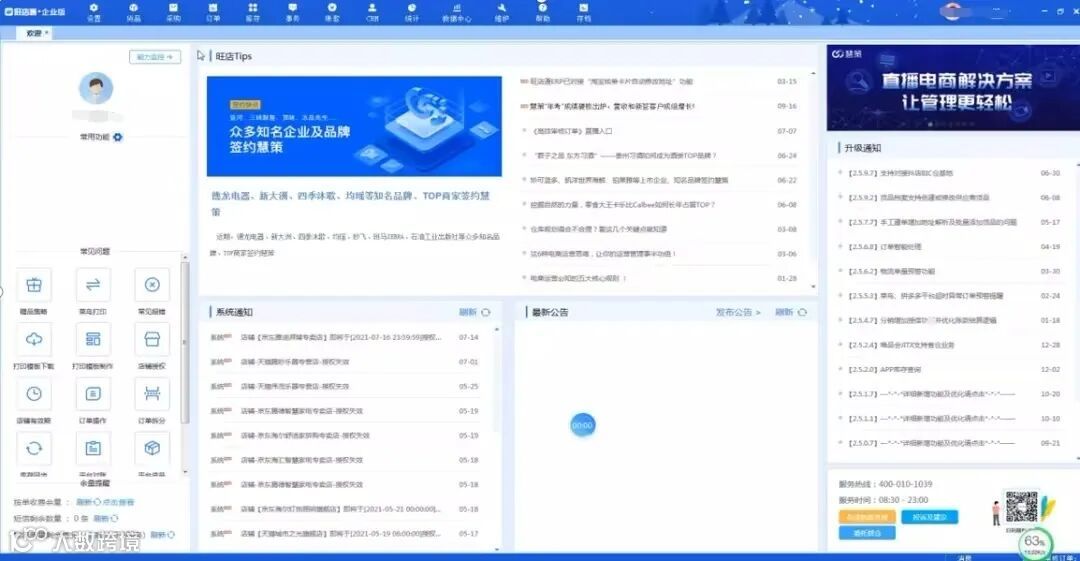This screenshot has height=561, width=1080.
Task: Click the 63% floating circle widget
Action: [1035, 543]
